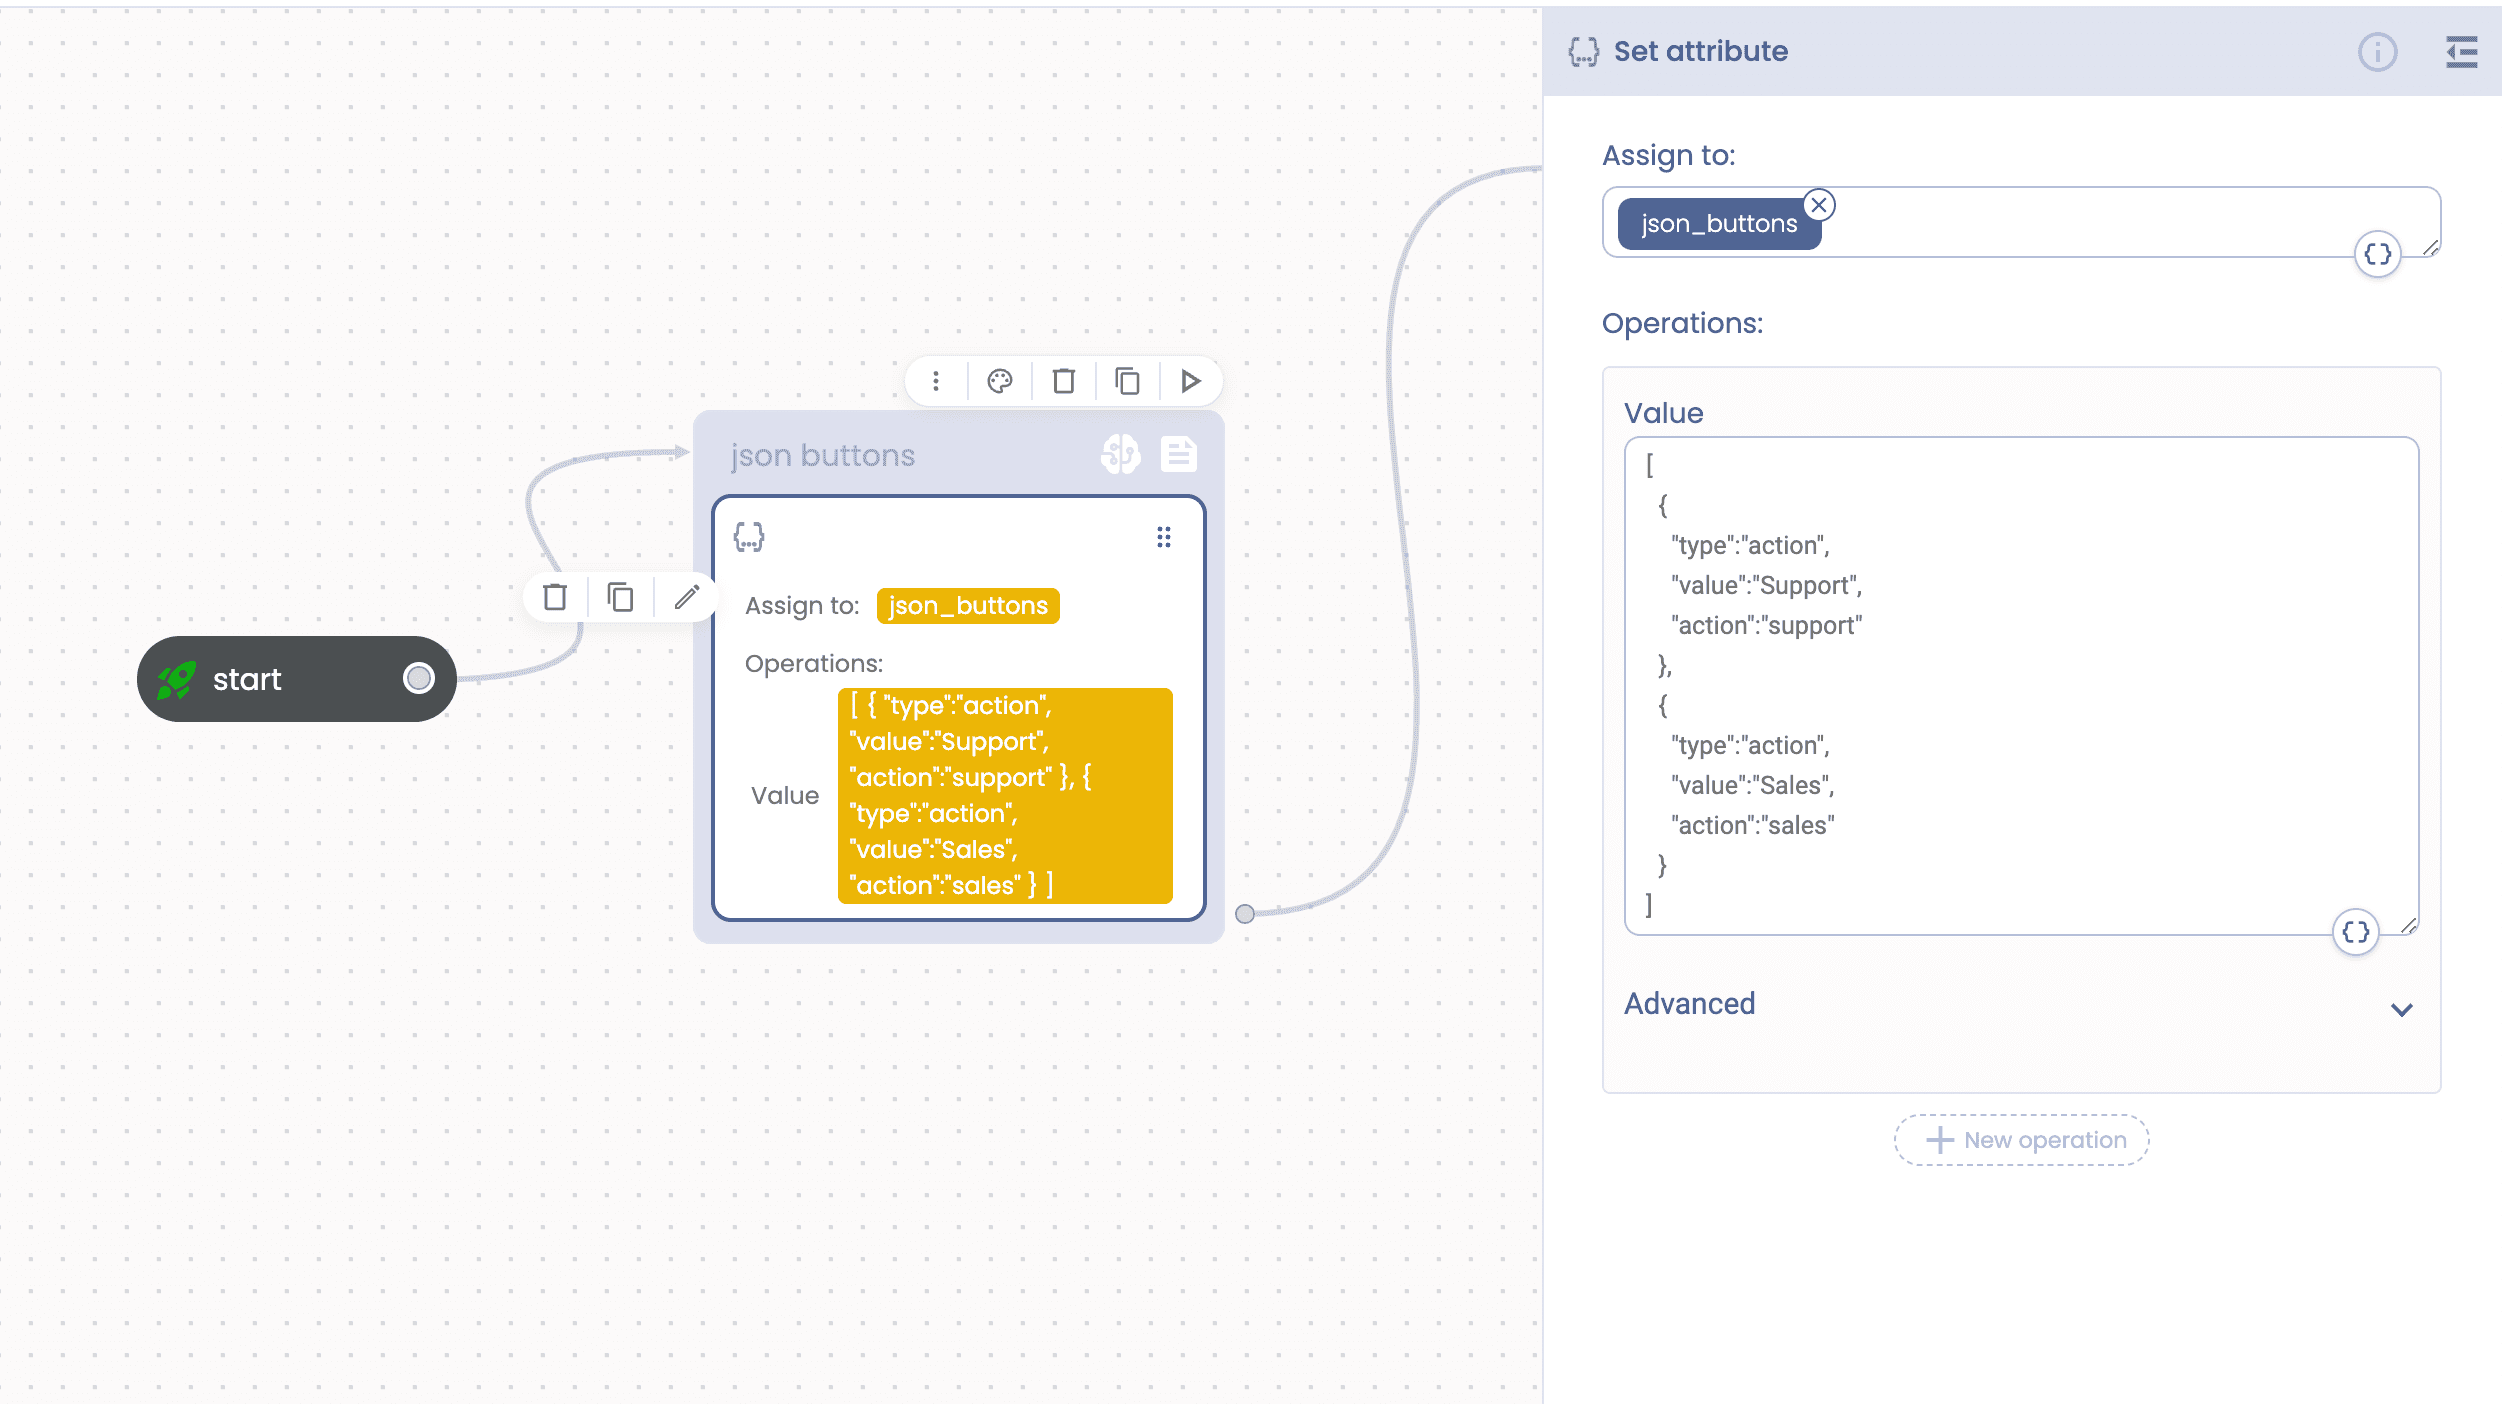Insert attribute in Assign to field via braces button
This screenshot has height=1404, width=2502.
point(2378,254)
